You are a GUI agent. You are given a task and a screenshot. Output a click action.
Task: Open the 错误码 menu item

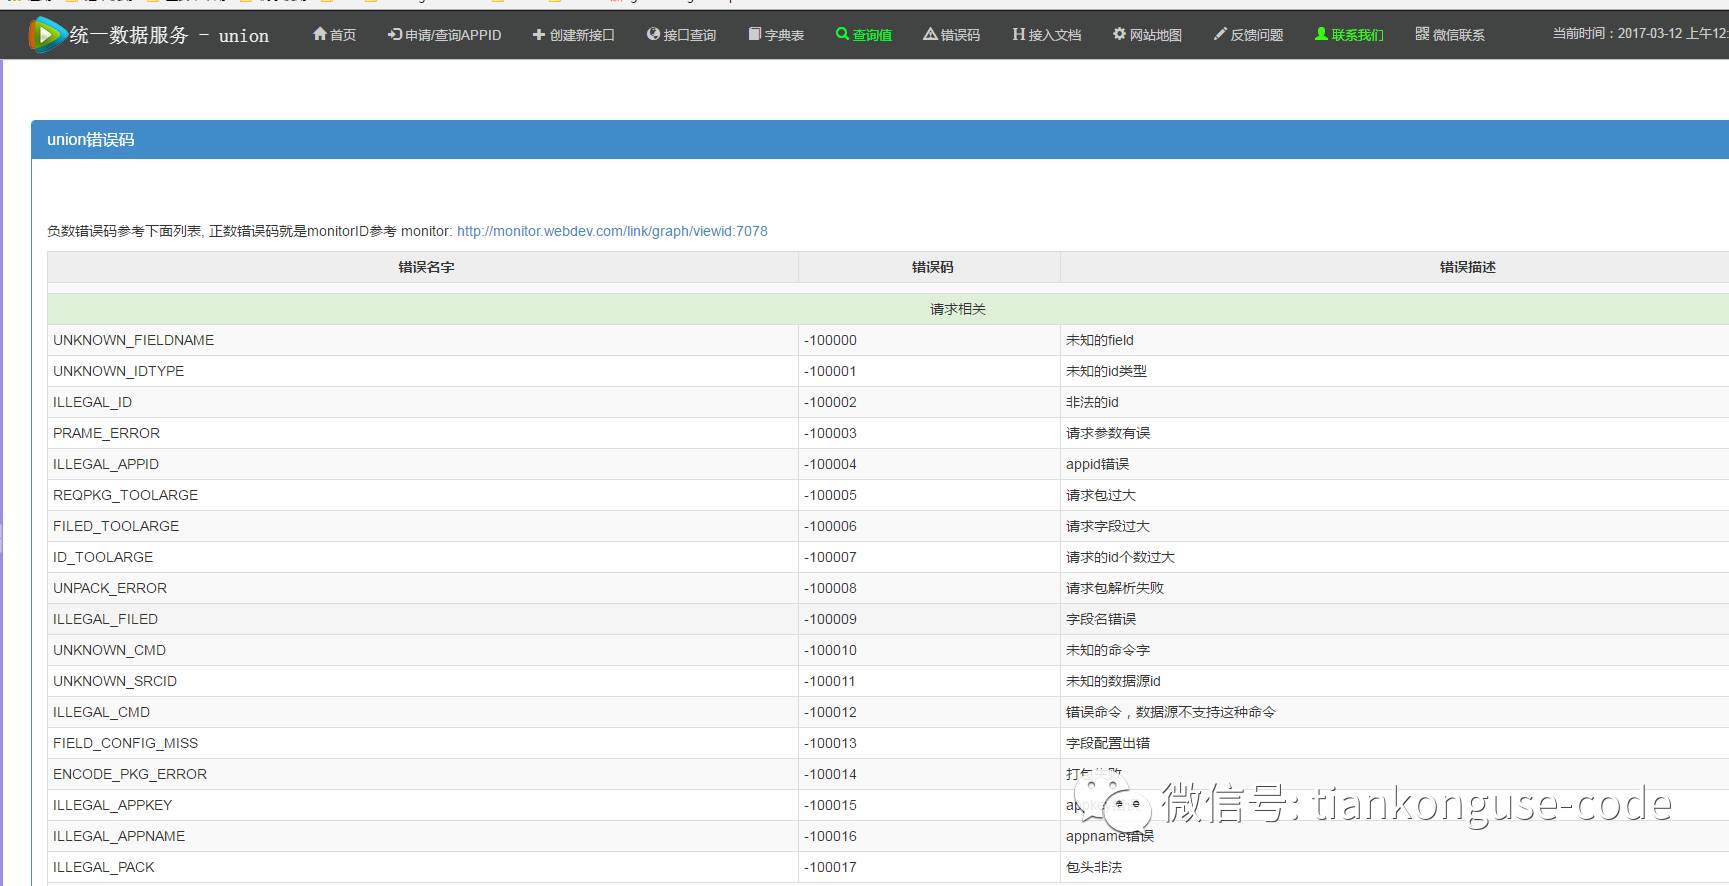(952, 35)
